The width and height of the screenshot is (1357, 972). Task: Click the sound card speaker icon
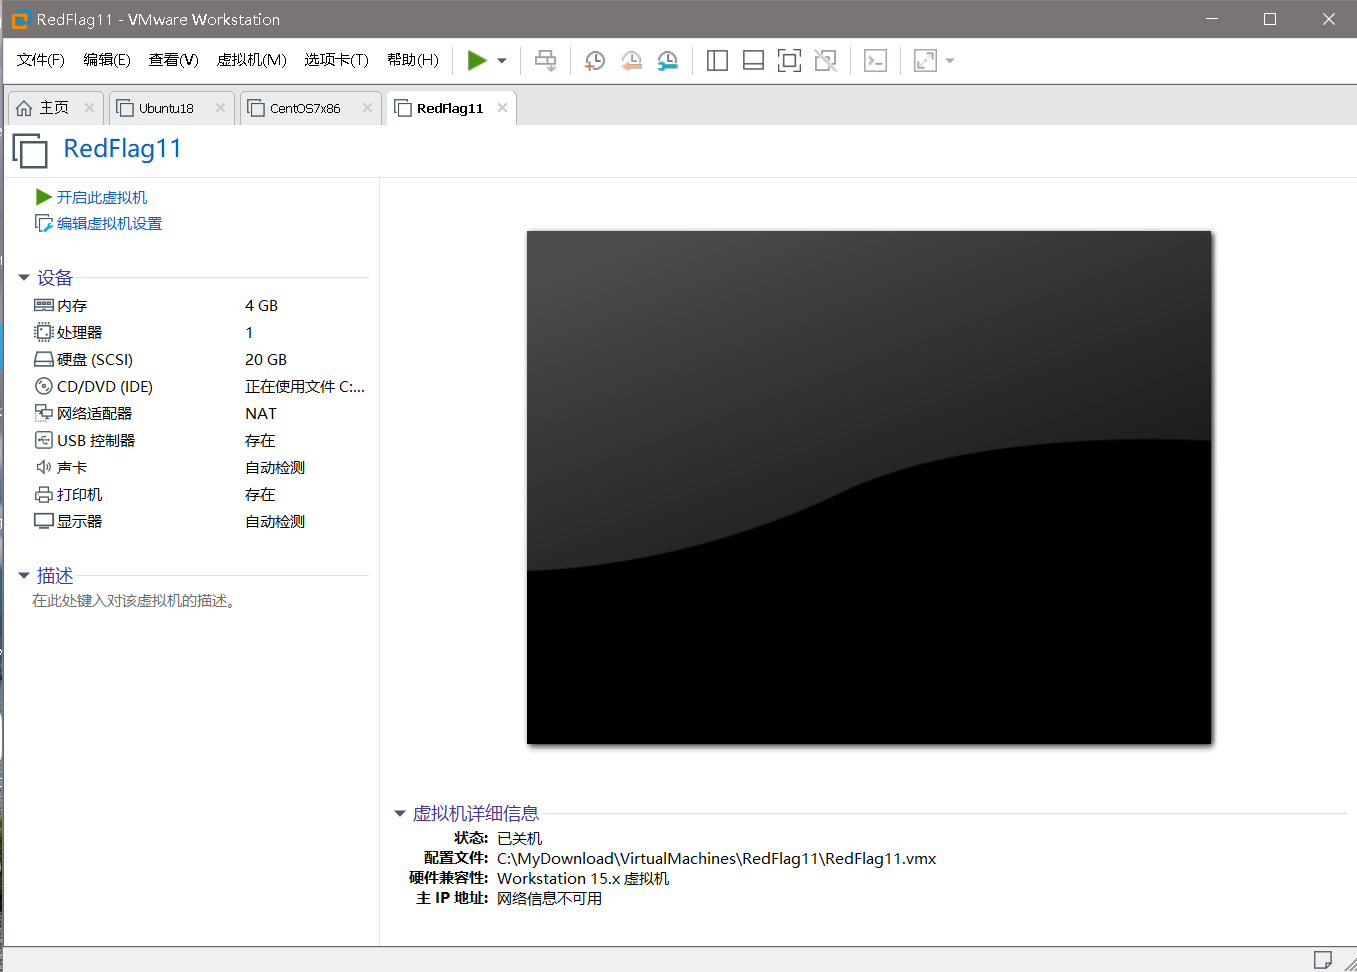click(44, 467)
